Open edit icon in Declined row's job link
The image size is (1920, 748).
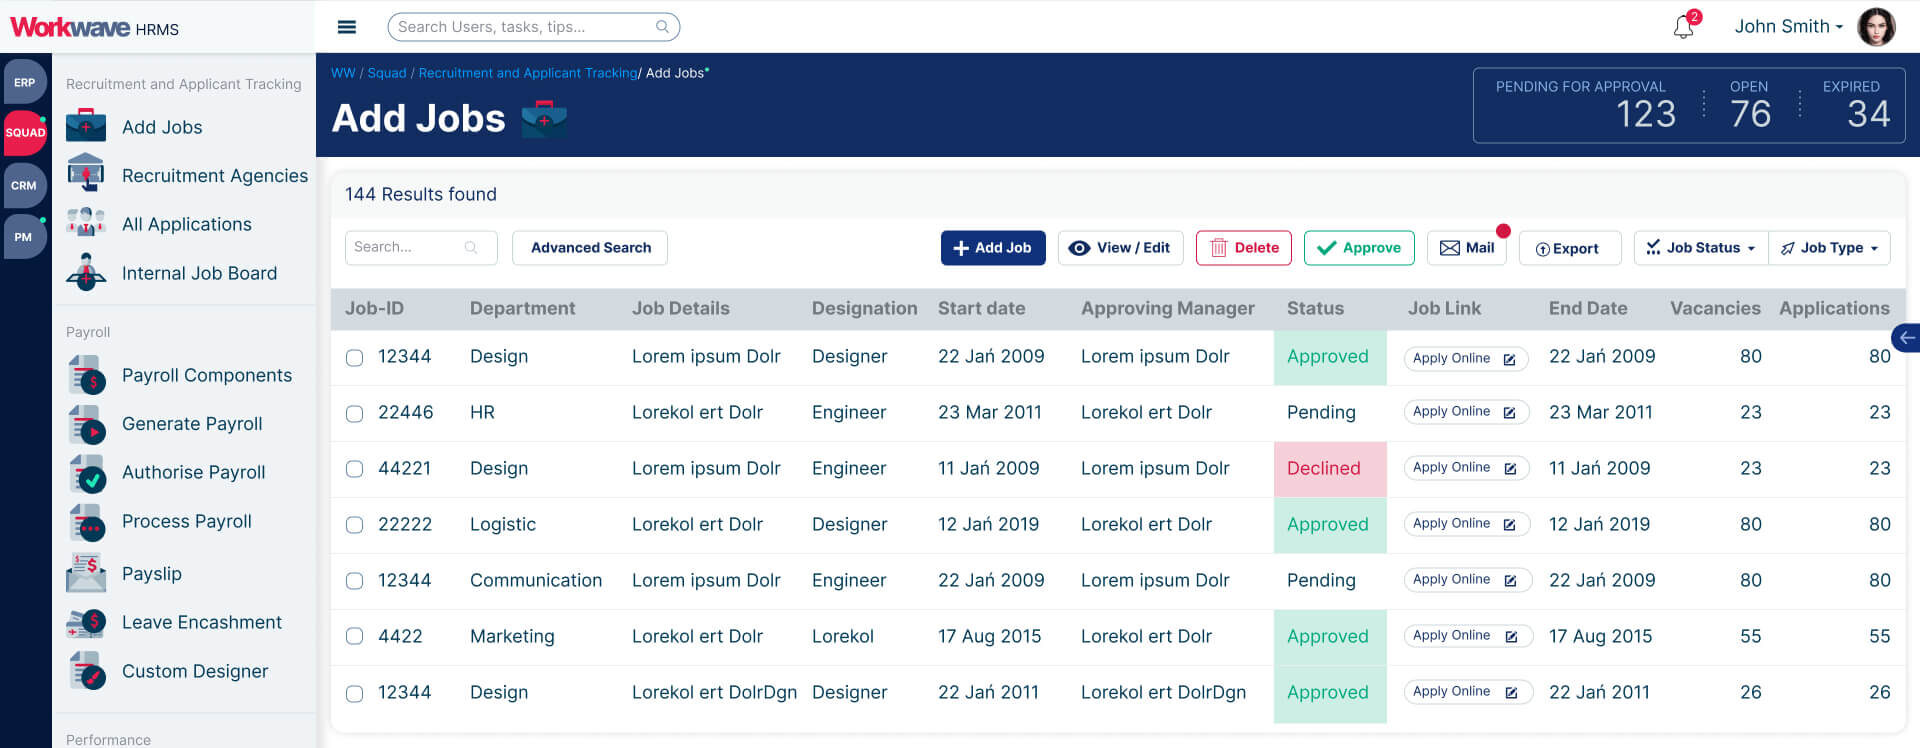pyautogui.click(x=1510, y=468)
